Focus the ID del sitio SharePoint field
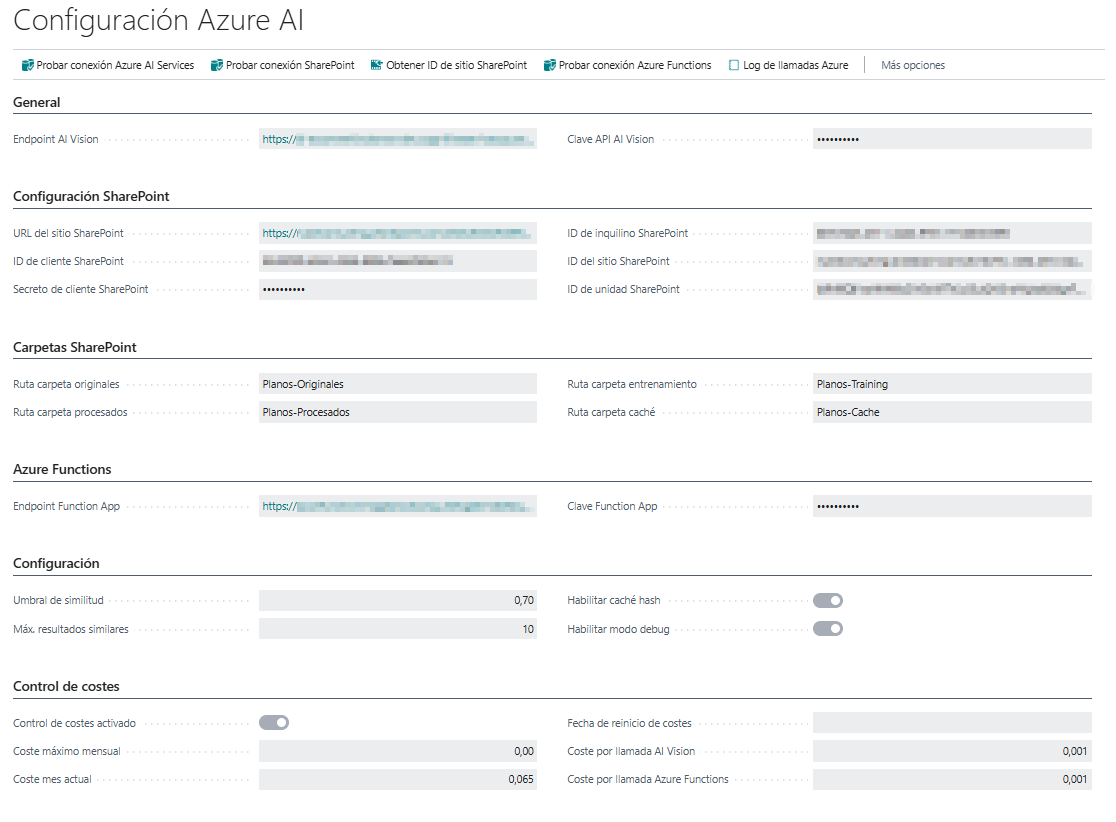Screen dimensions: 1116x822 coord(952,261)
